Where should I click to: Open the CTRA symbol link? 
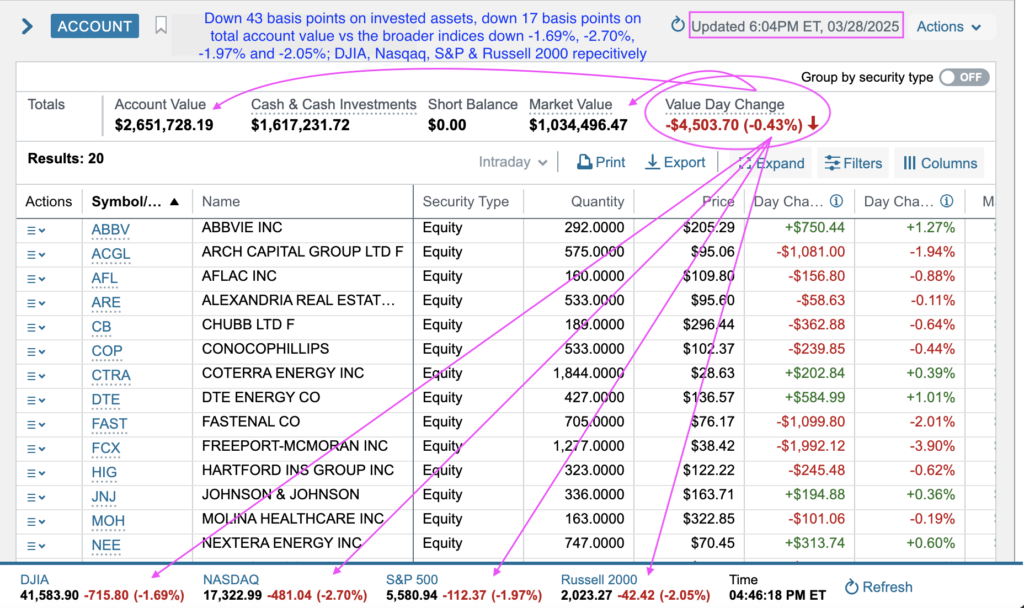click(x=111, y=375)
